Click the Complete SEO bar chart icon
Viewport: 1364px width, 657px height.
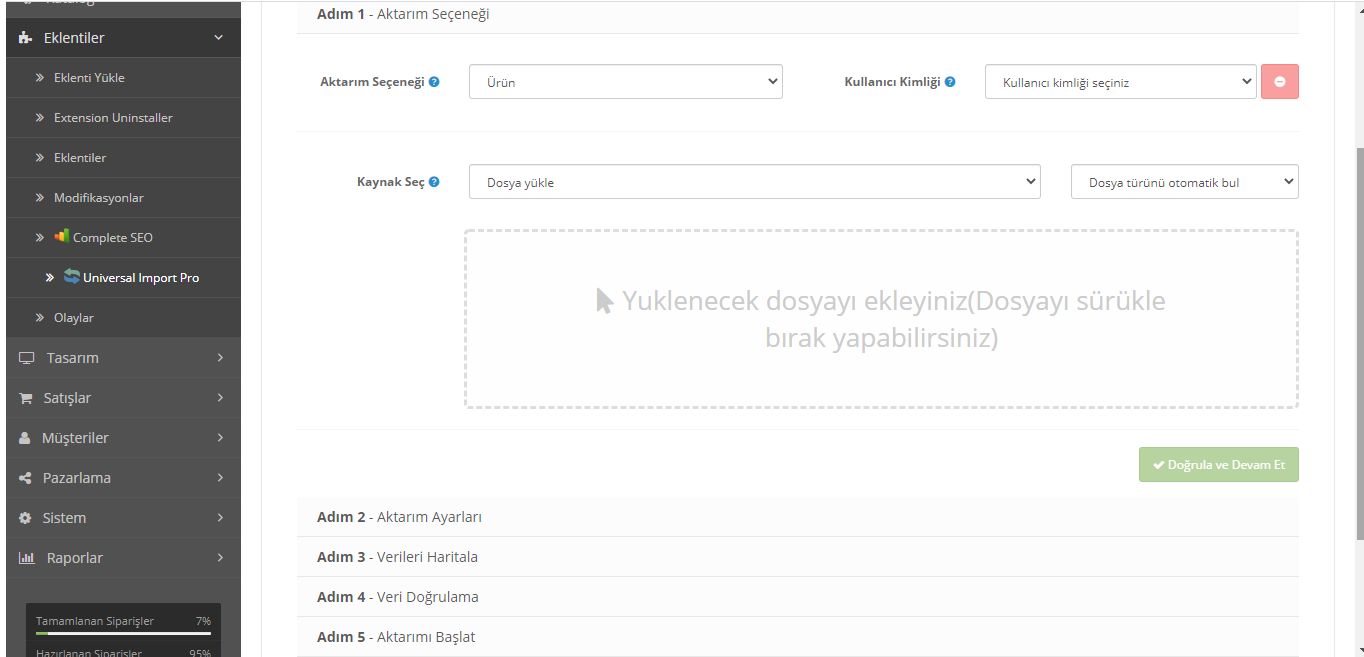pos(61,237)
